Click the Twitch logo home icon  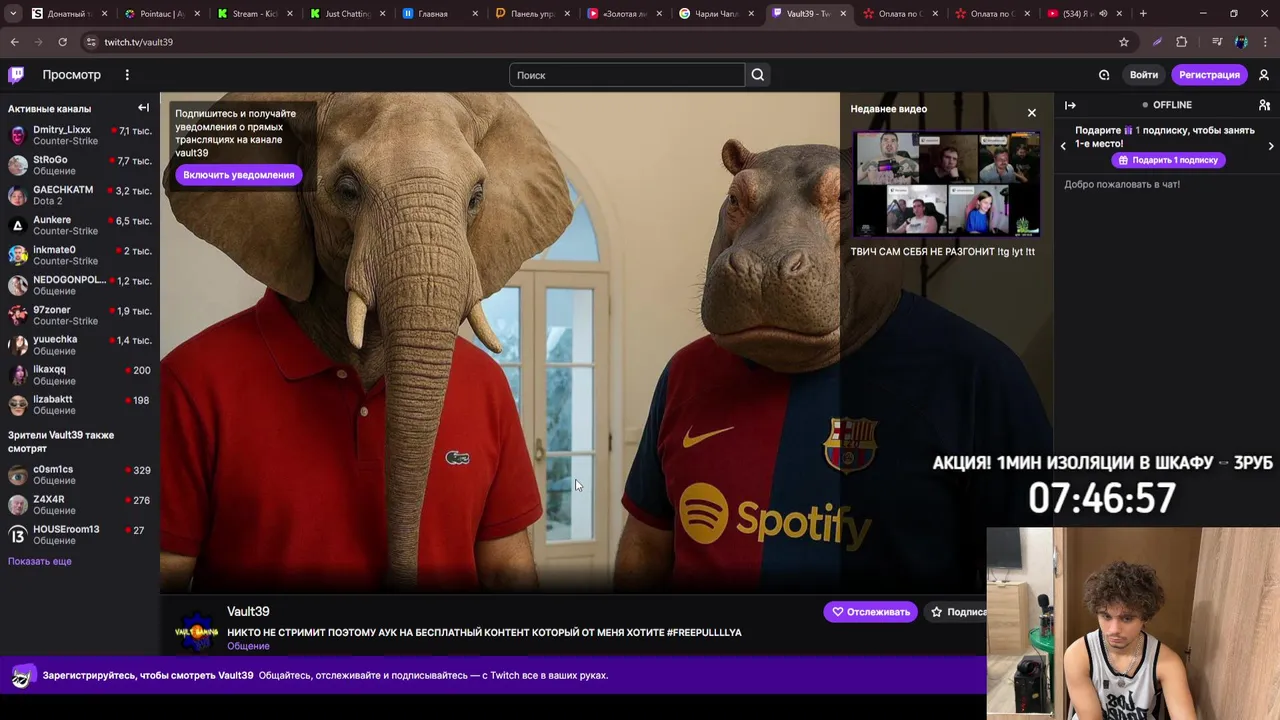click(16, 75)
